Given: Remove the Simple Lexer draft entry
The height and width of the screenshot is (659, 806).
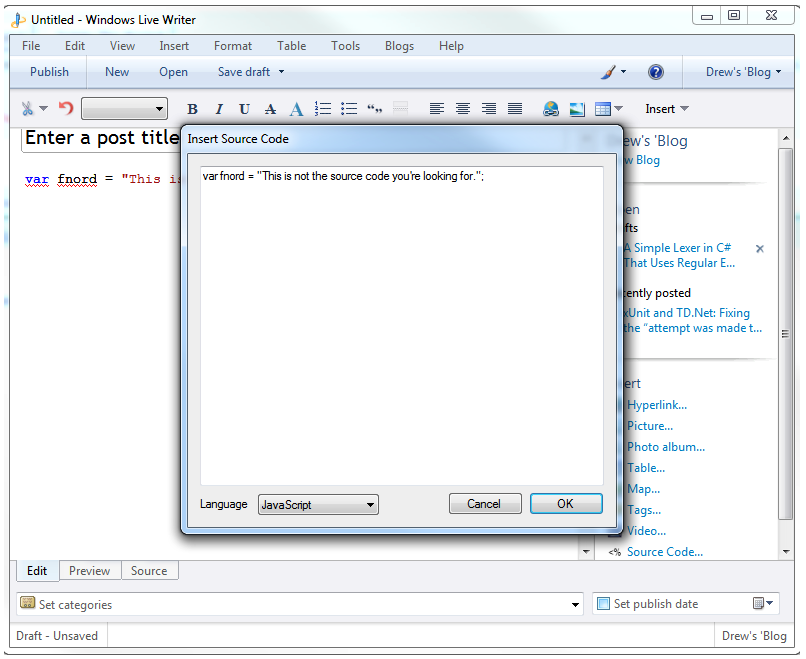Looking at the screenshot, I should point(760,249).
